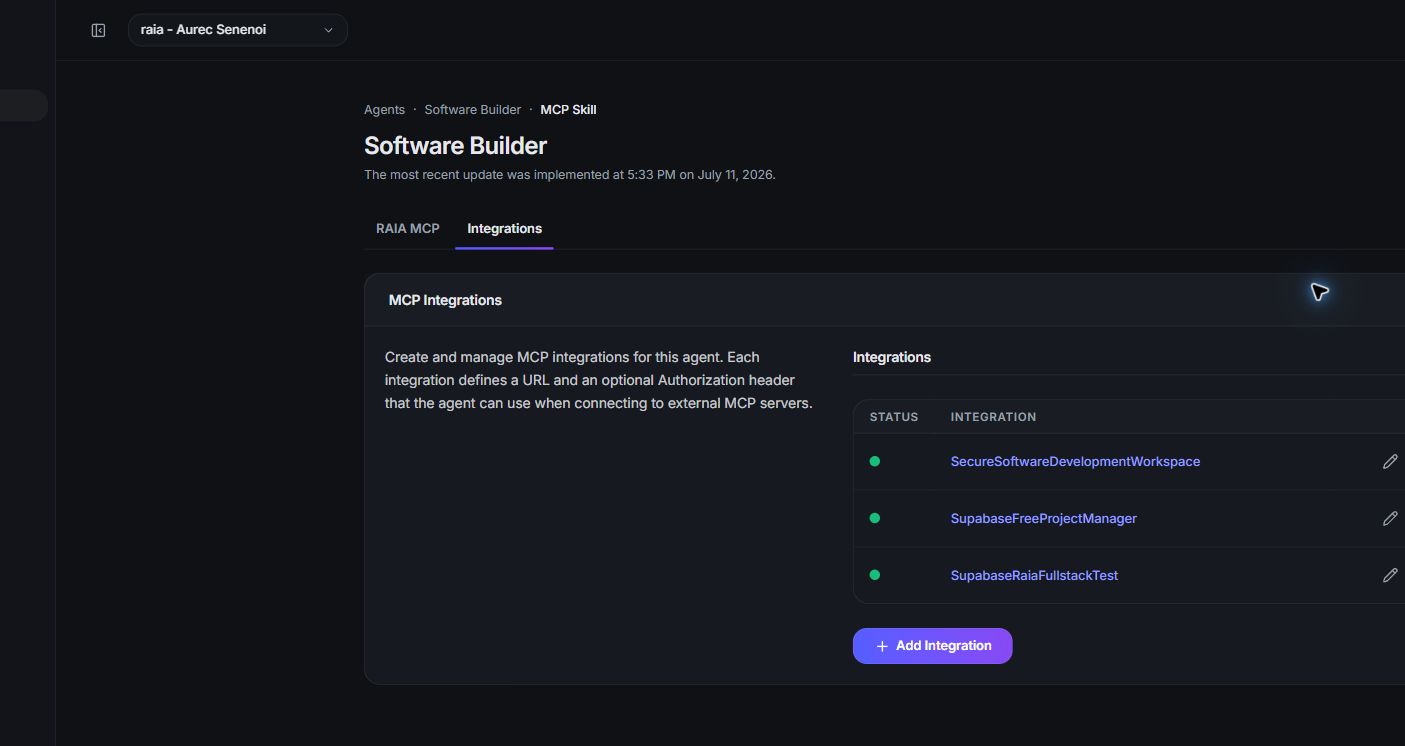
Task: Click the Add Integration button
Action: tap(932, 646)
